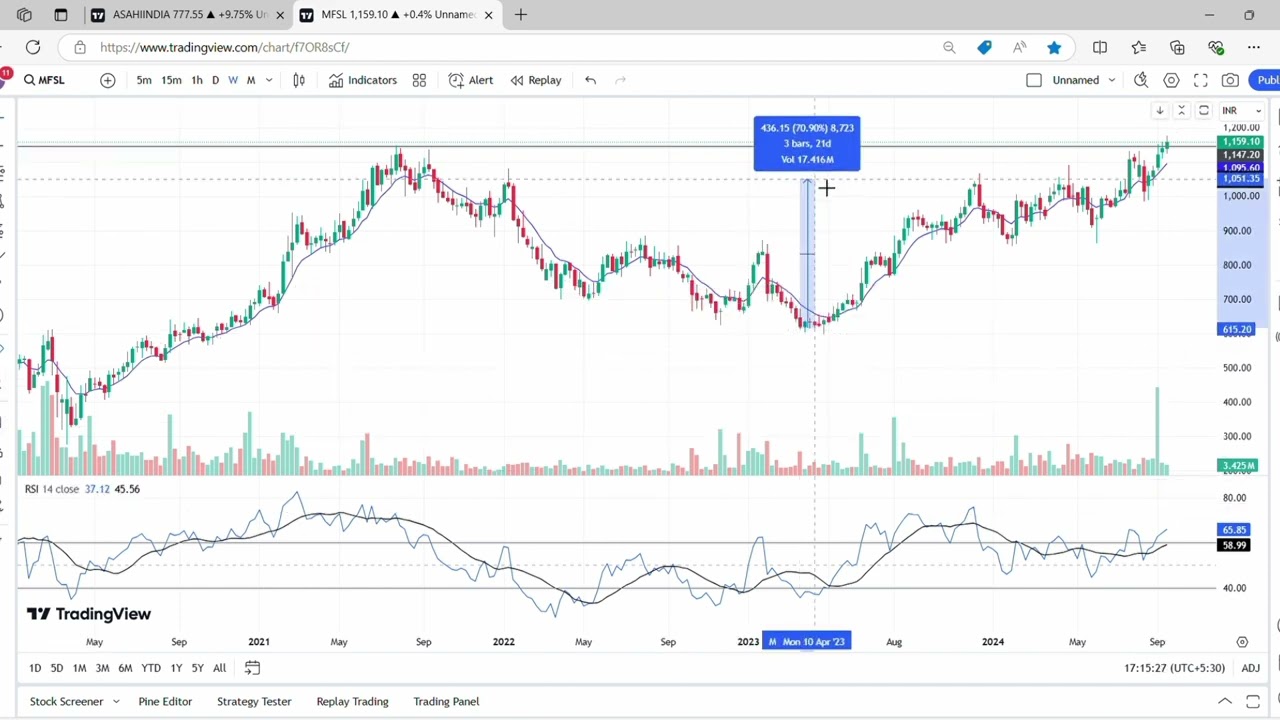Viewport: 1280px width, 720px height.
Task: Select the monthly M timeframe
Action: click(251, 80)
